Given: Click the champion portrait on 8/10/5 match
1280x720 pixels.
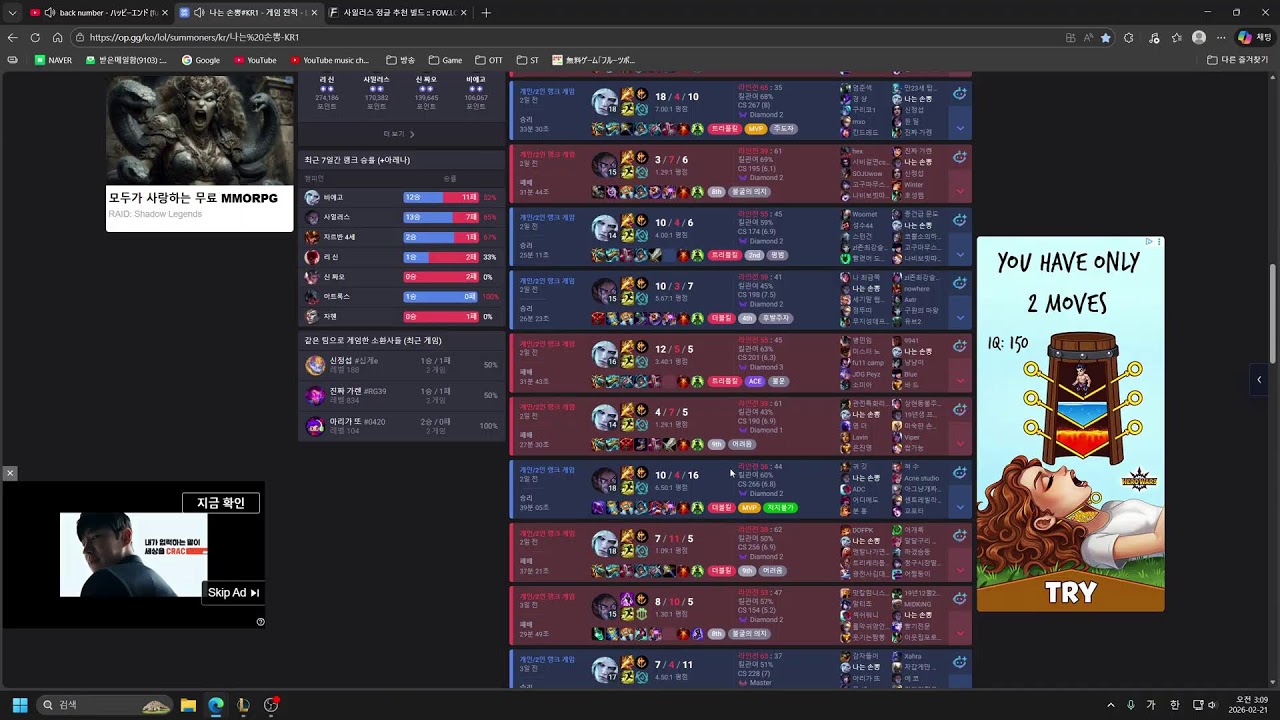Looking at the screenshot, I should pos(604,605).
